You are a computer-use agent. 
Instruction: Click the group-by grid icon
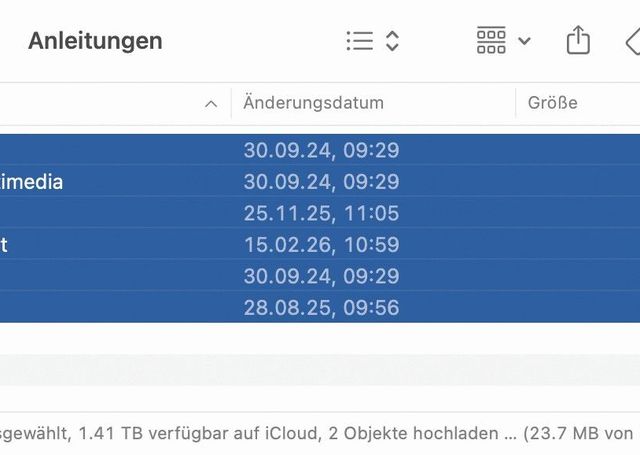coord(491,41)
